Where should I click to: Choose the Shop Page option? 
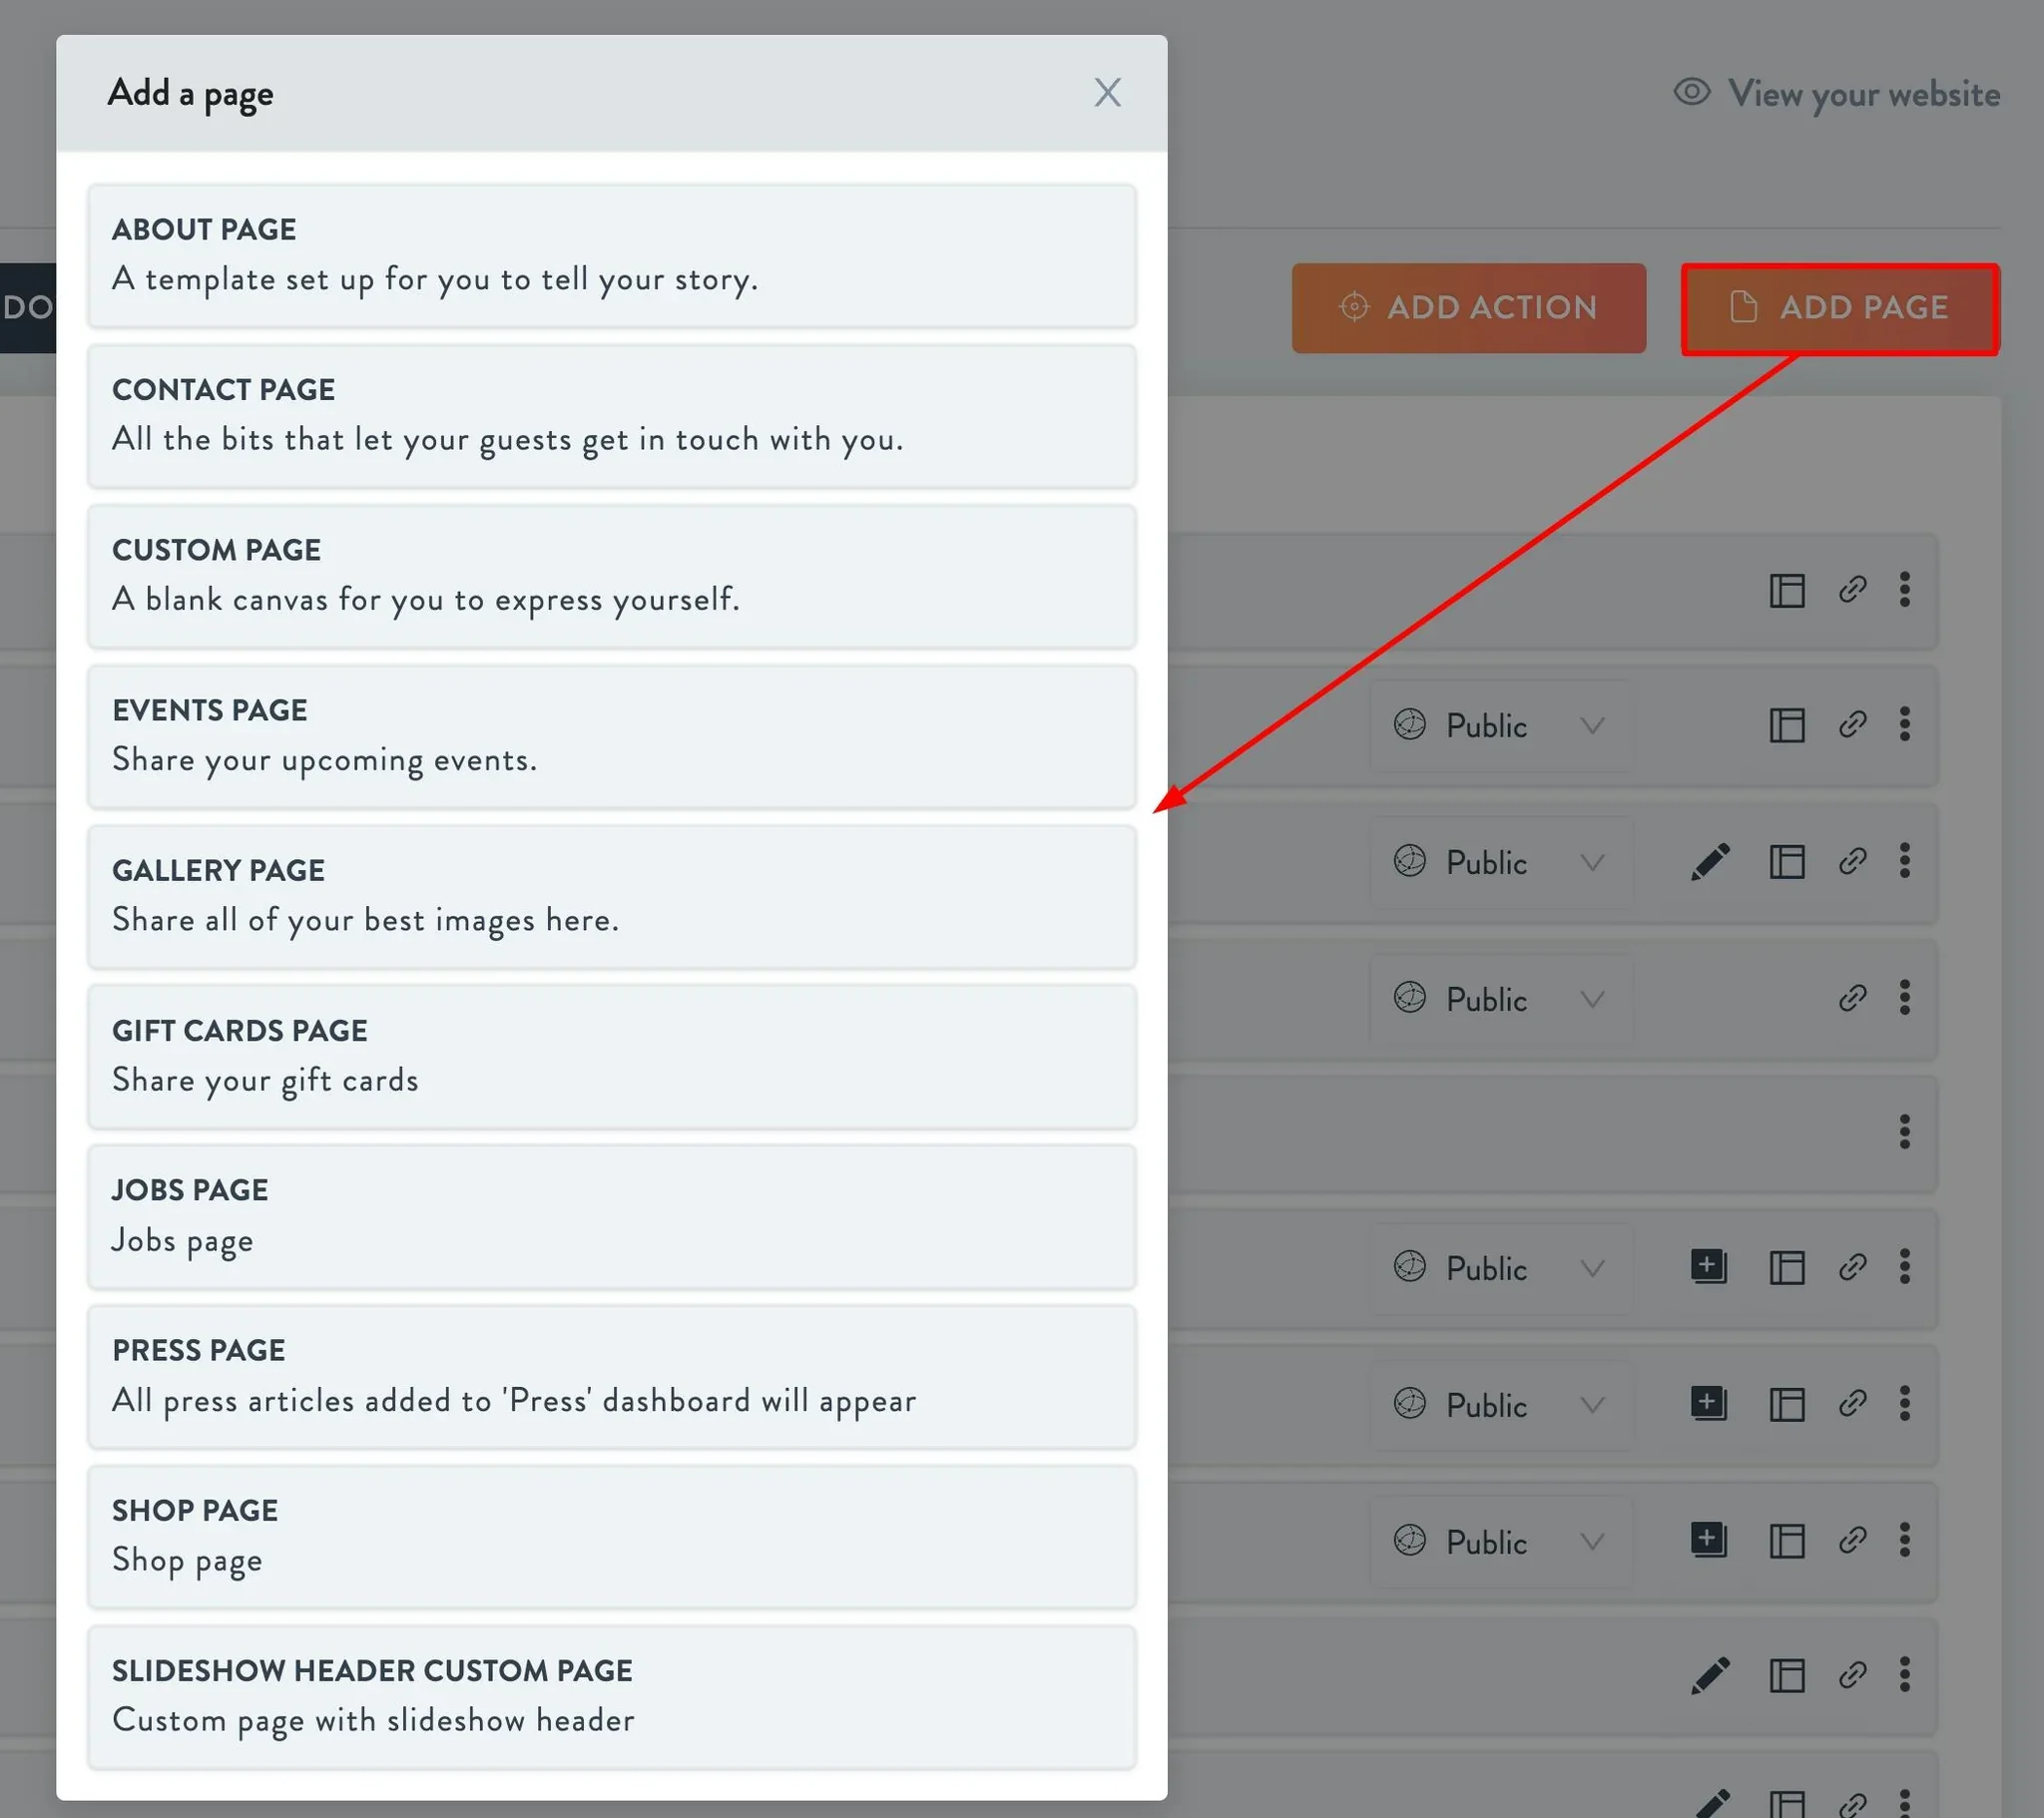(x=612, y=1536)
